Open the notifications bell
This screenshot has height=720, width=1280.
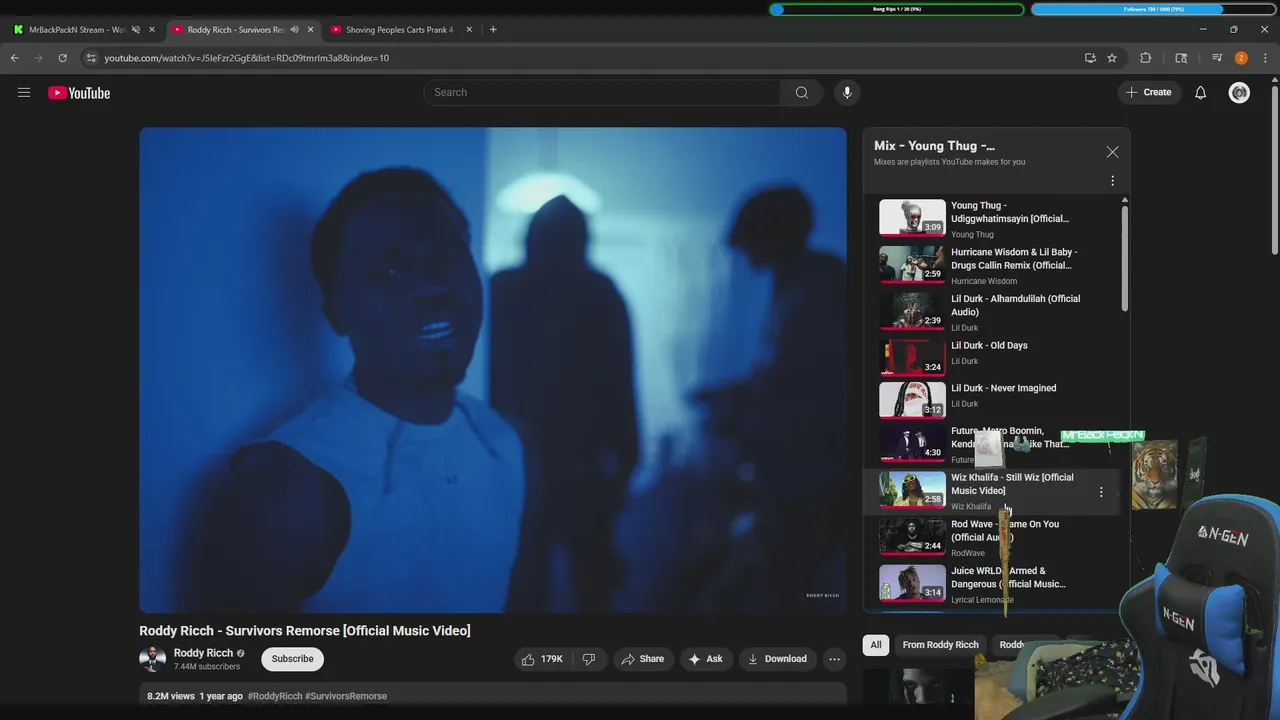click(1201, 92)
